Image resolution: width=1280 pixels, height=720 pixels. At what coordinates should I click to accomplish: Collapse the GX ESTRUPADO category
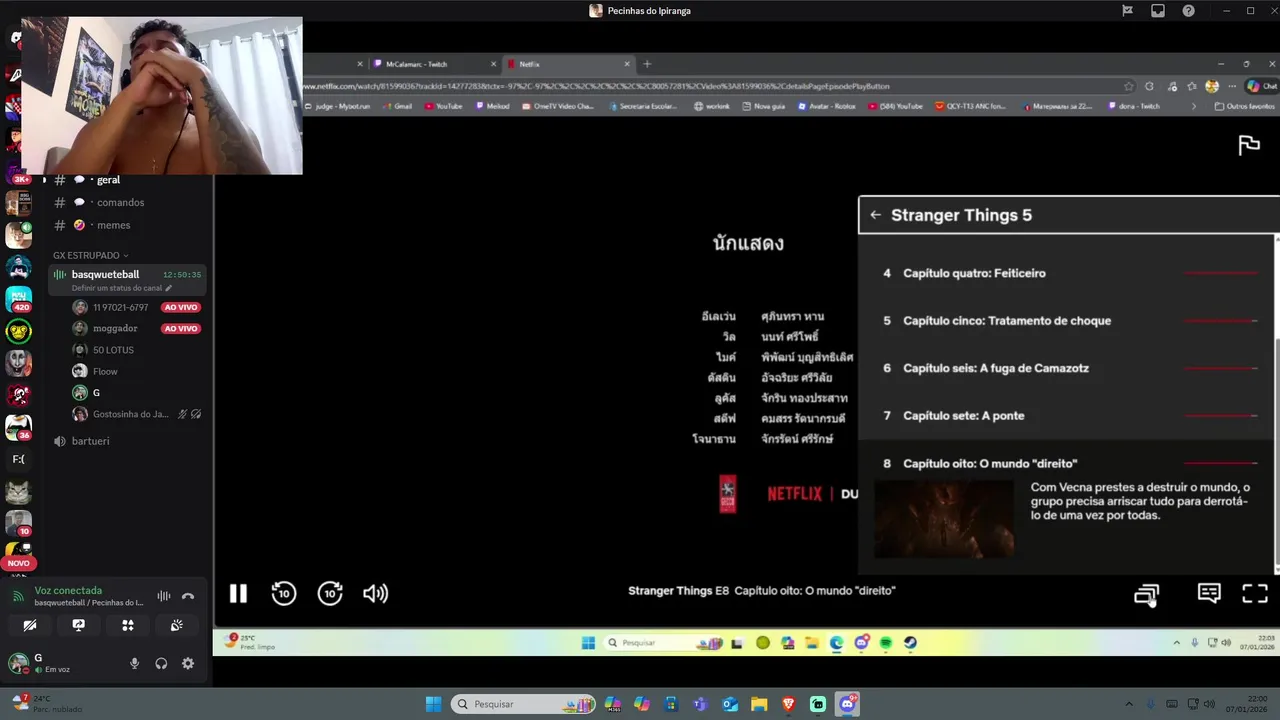point(91,255)
